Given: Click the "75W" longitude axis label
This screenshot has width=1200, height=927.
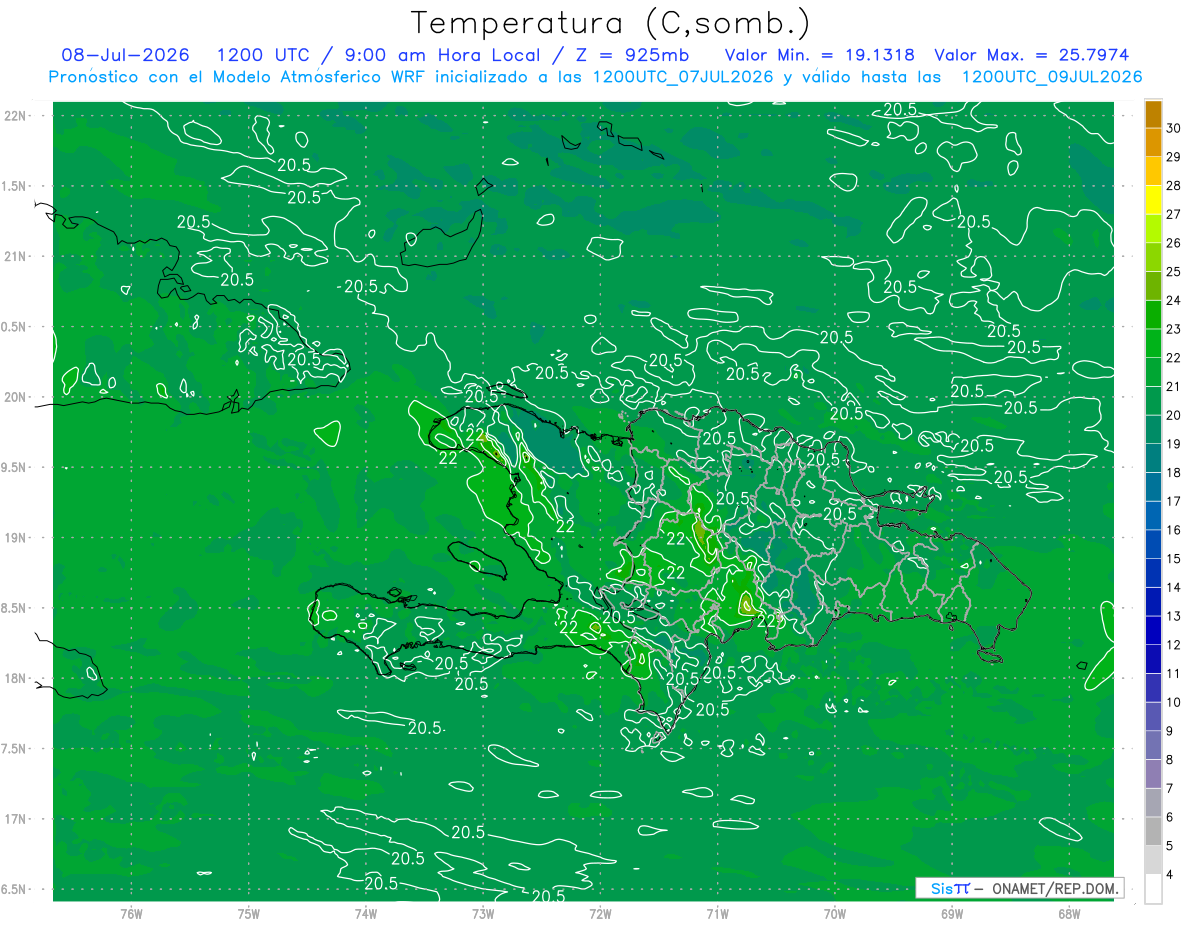Looking at the screenshot, I should coord(249,914).
